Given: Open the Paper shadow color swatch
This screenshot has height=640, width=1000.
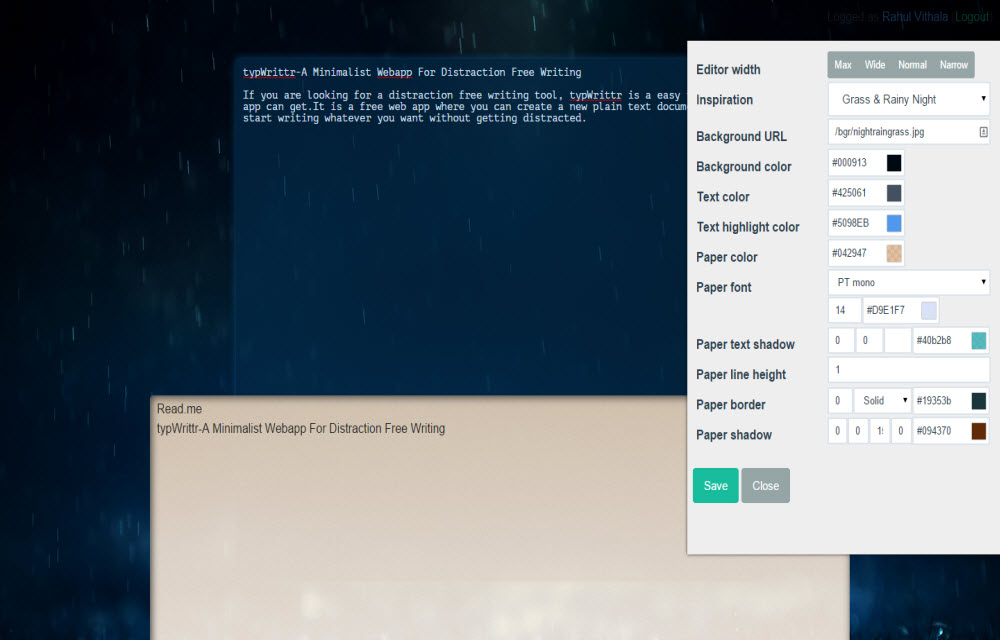Looking at the screenshot, I should point(978,431).
